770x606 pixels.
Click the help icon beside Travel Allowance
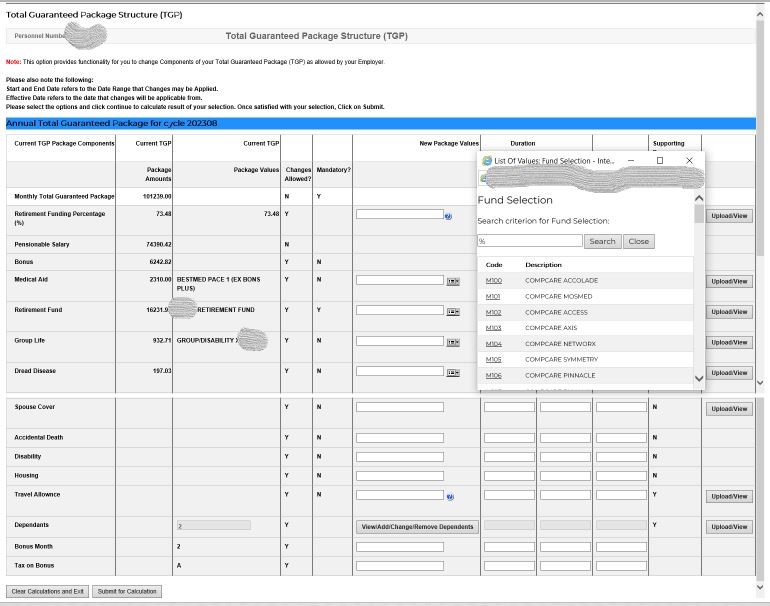(451, 496)
